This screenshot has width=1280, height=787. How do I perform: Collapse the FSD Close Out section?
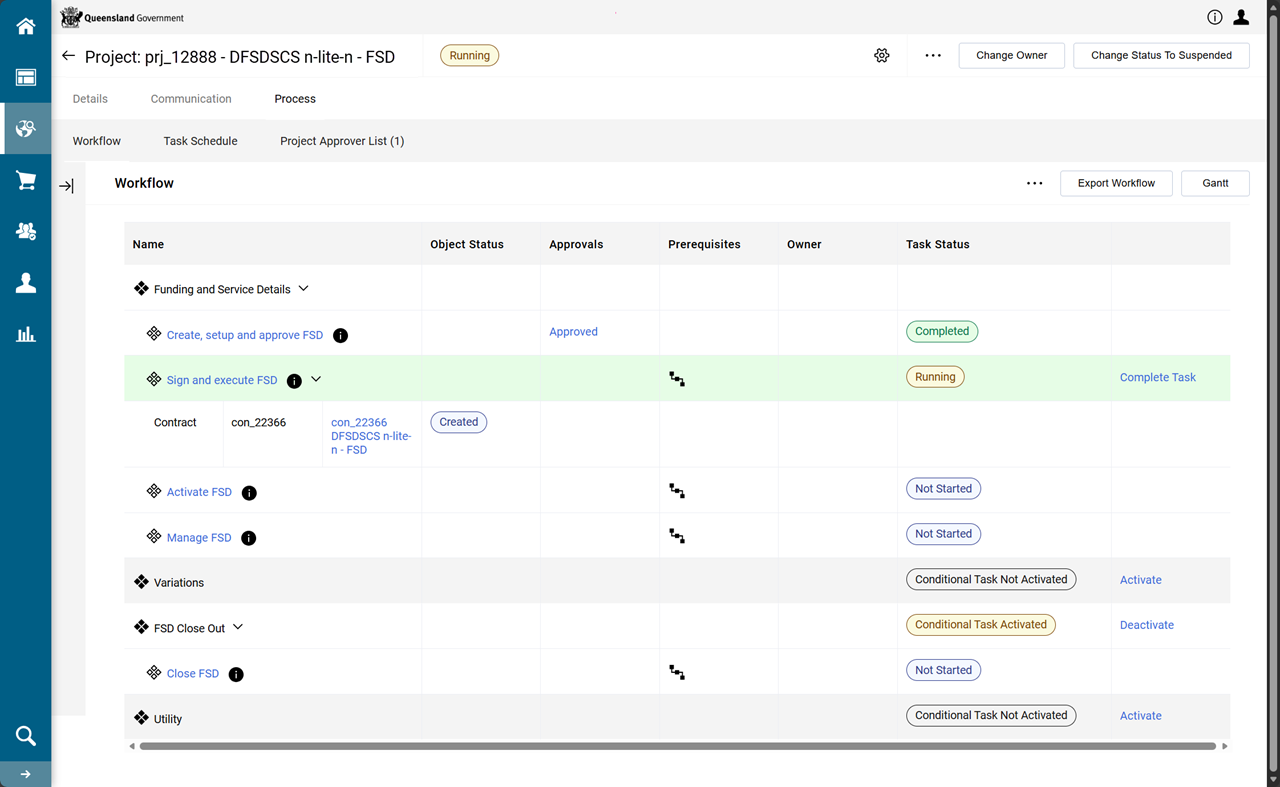[x=238, y=628]
